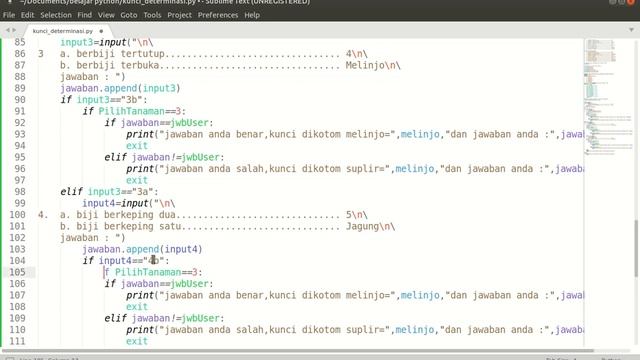The width and height of the screenshot is (640, 360).
Task: Click 'jawaban : ")' on line 102
Action: click(x=93, y=238)
